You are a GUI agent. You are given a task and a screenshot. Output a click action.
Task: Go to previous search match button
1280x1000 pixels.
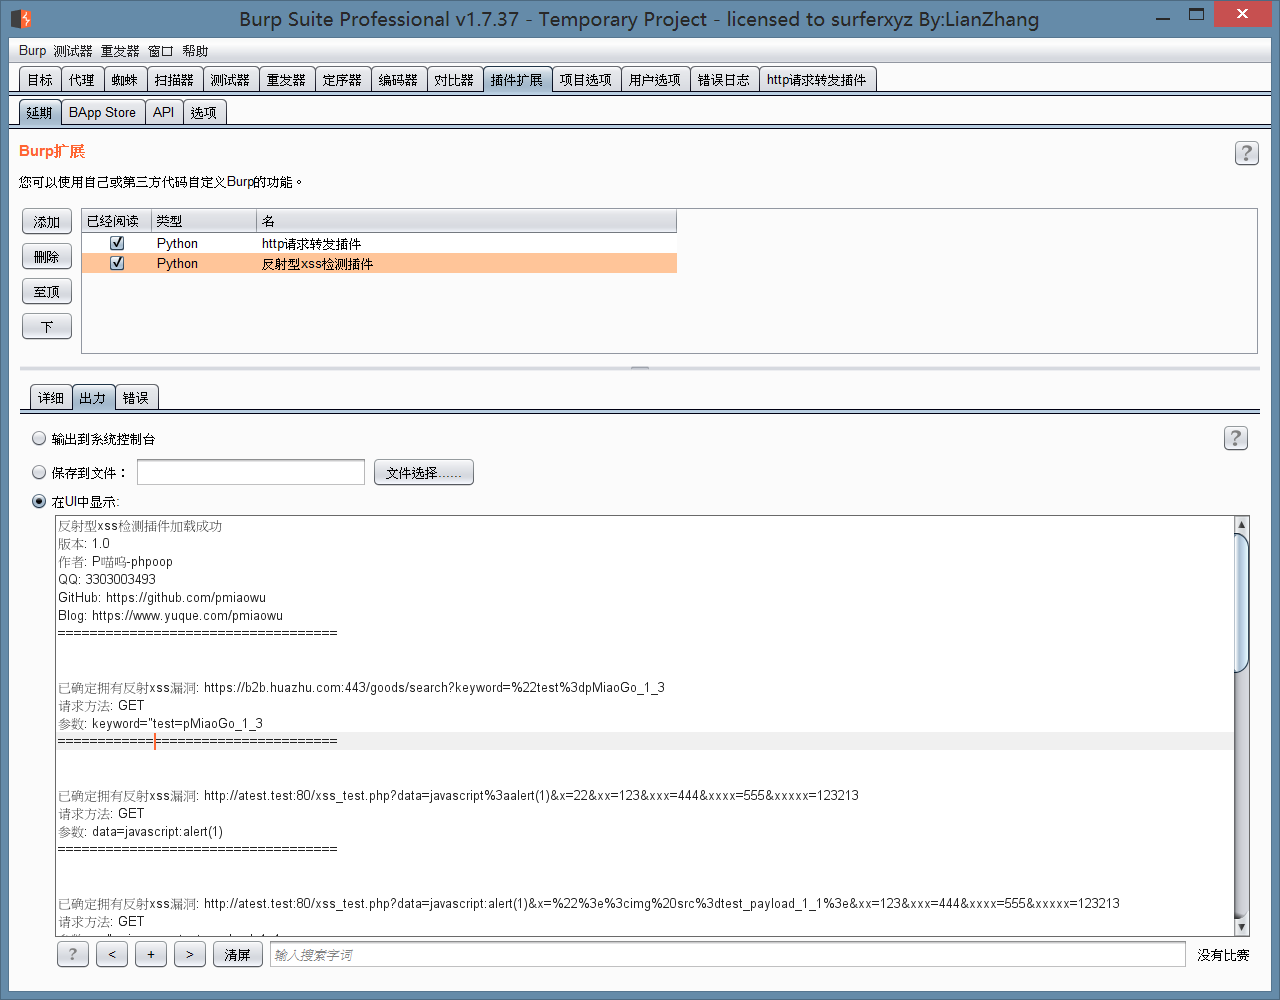112,954
